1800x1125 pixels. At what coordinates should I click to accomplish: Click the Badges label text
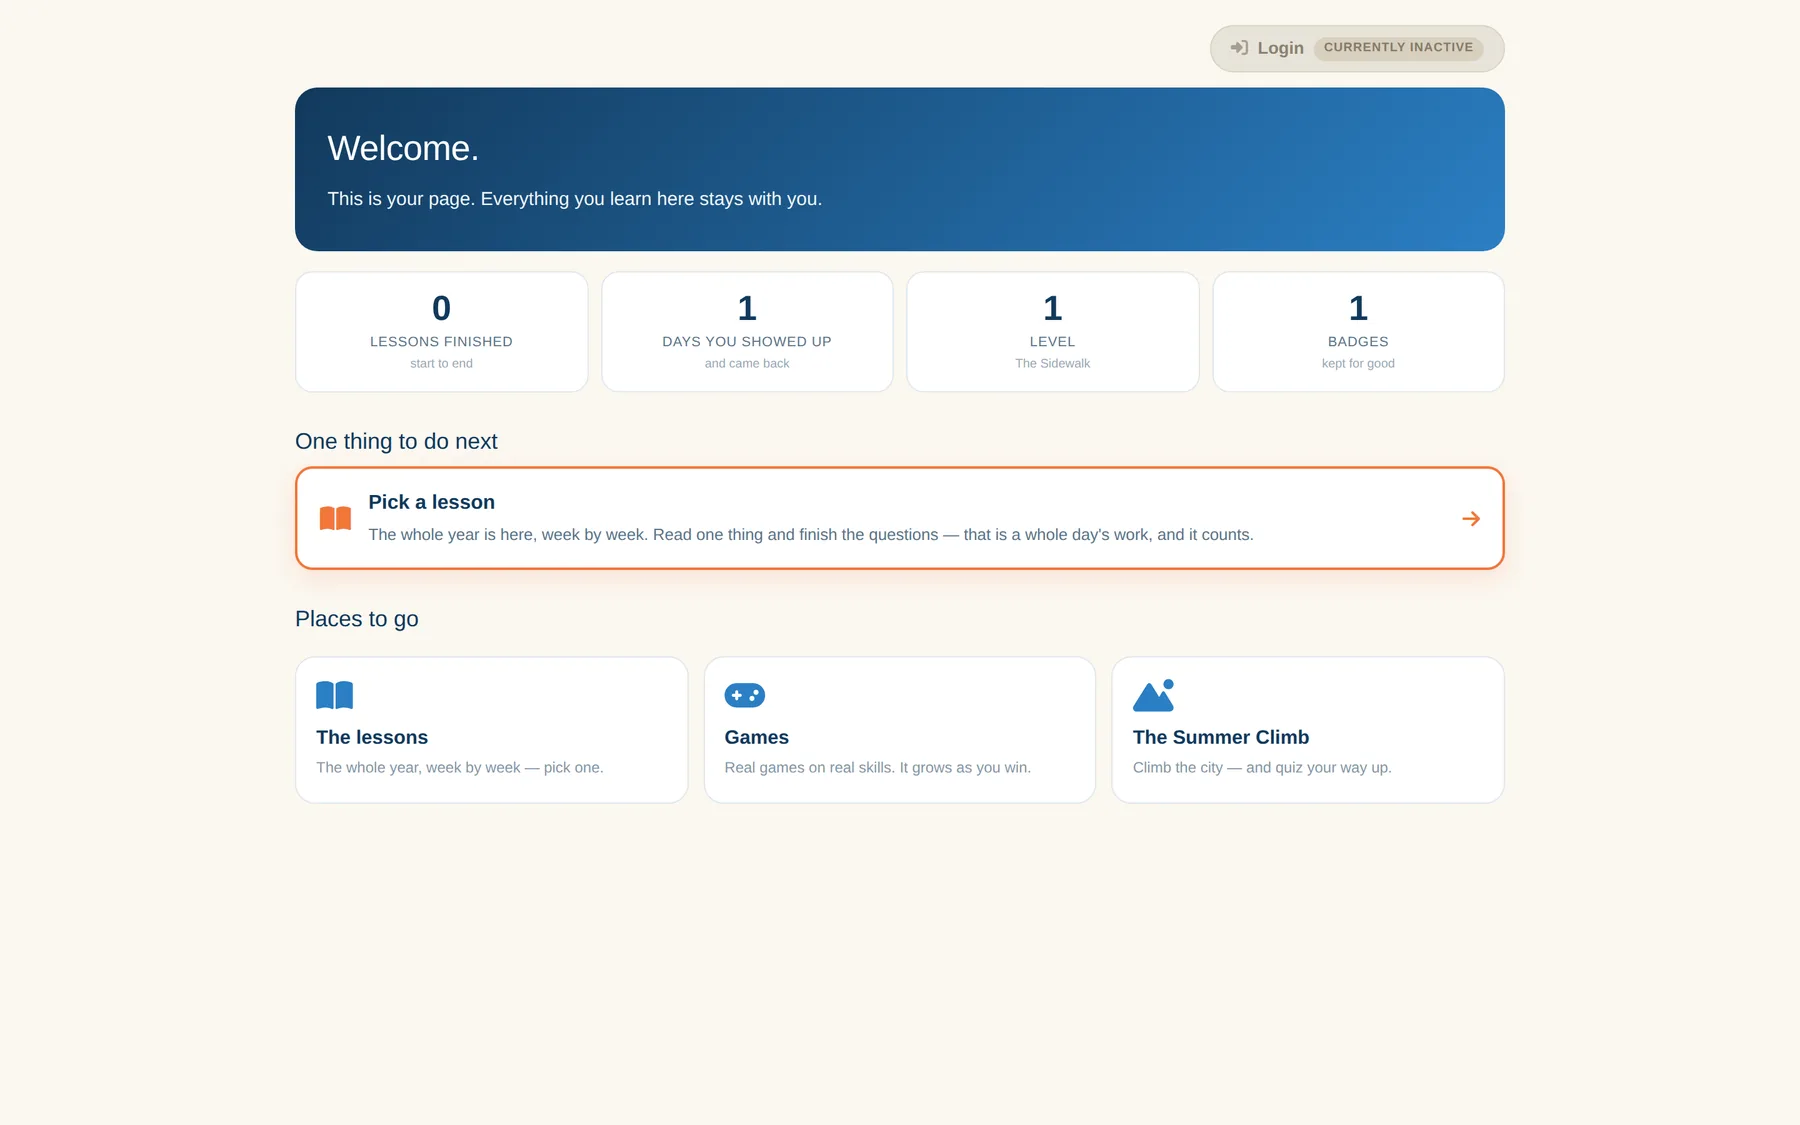click(x=1358, y=342)
